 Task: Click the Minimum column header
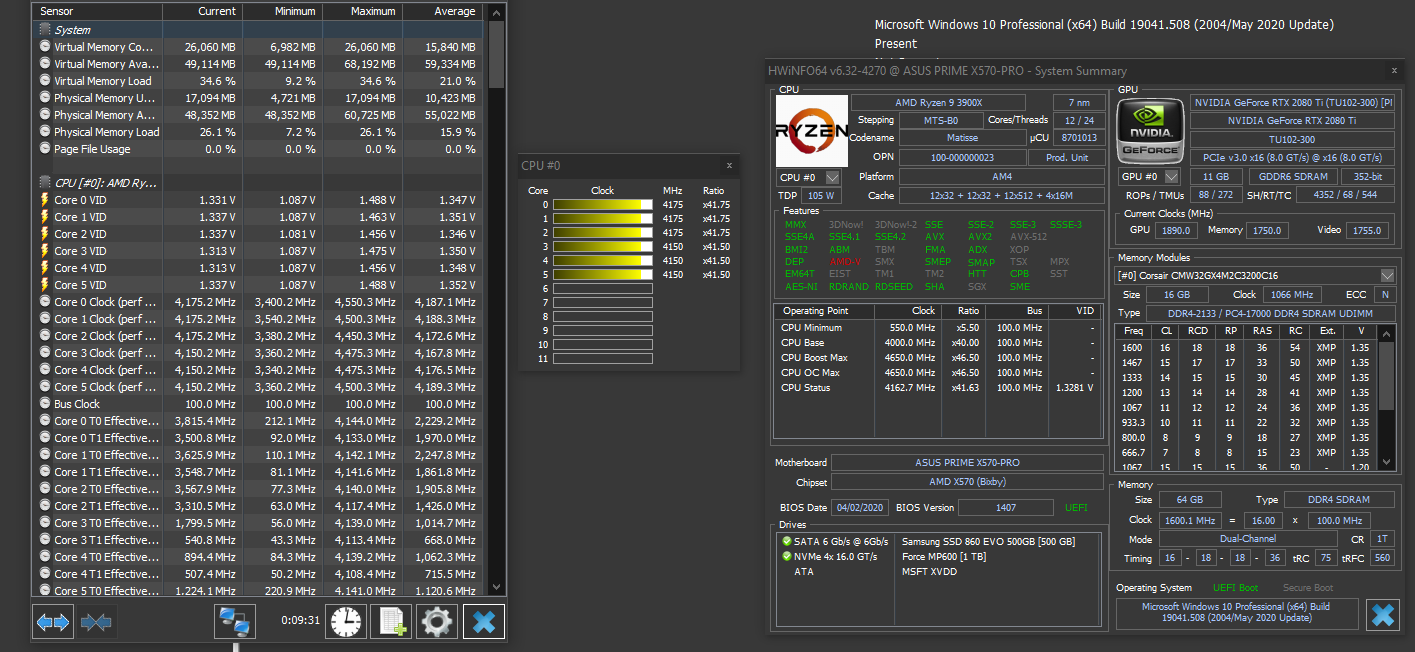pos(282,11)
